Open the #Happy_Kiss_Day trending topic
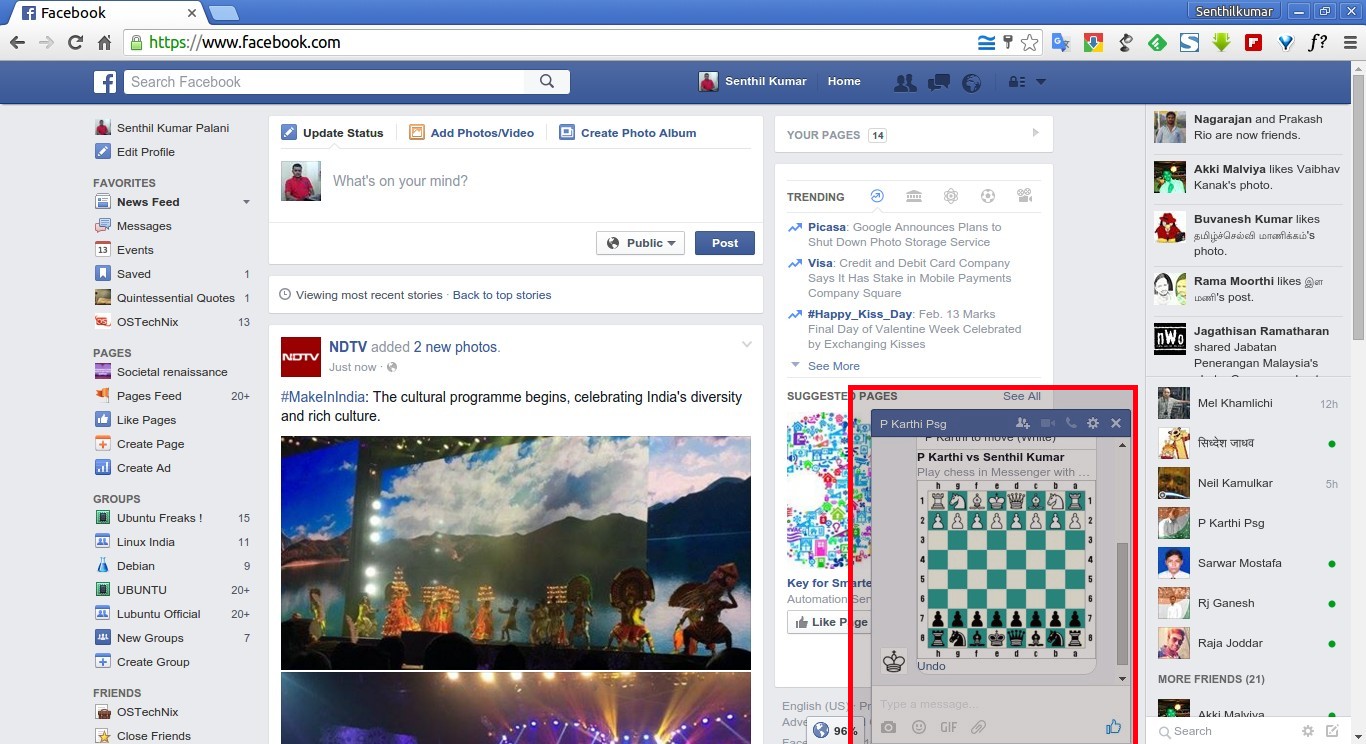Image resolution: width=1366 pixels, height=744 pixels. [x=860, y=314]
